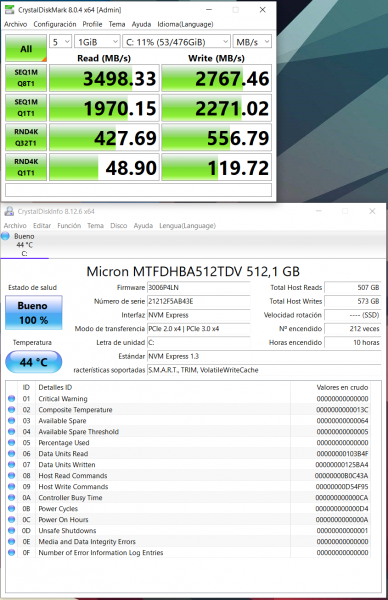Click the Horas encendido value 10 horas

(x=353, y=342)
